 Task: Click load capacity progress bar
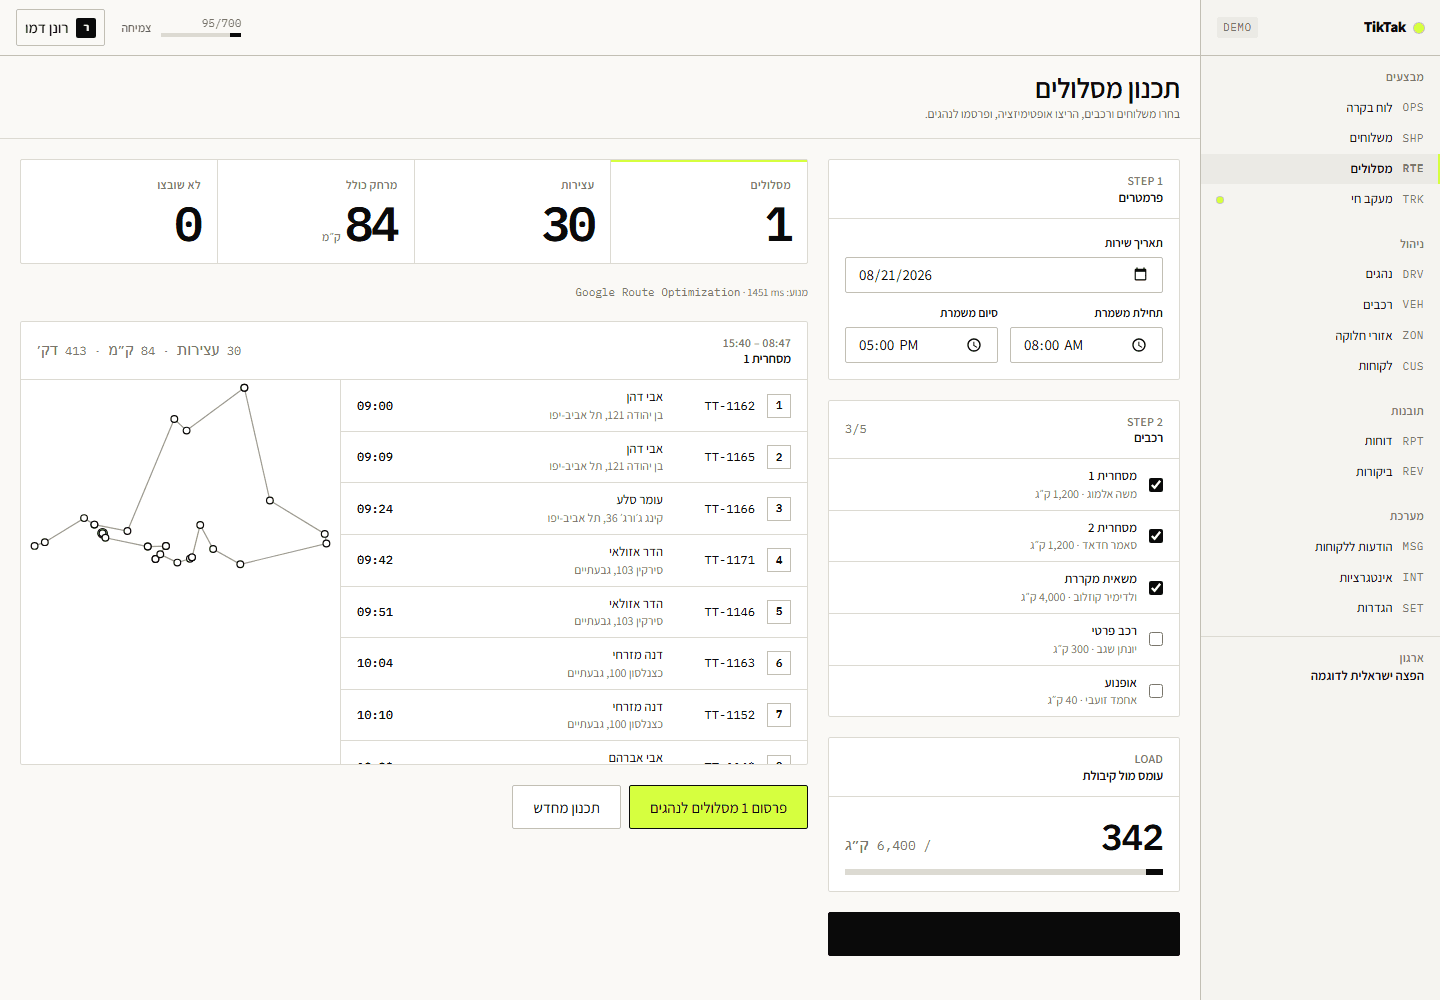(1004, 872)
